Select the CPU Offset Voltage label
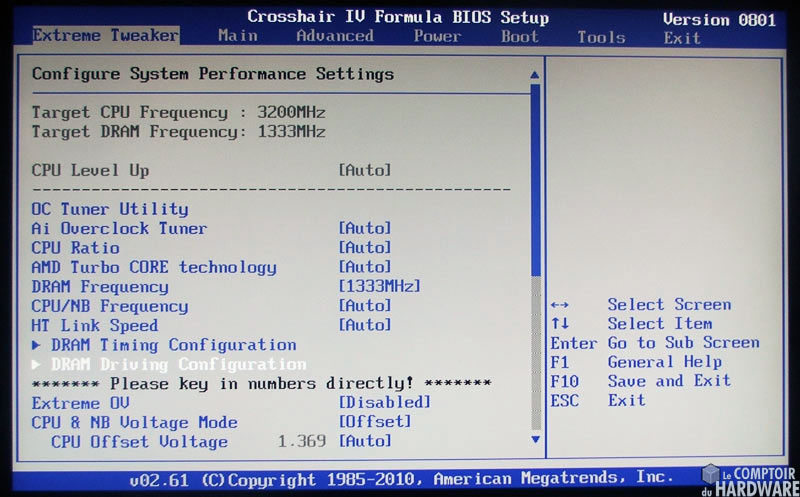This screenshot has width=800, height=497. point(139,441)
